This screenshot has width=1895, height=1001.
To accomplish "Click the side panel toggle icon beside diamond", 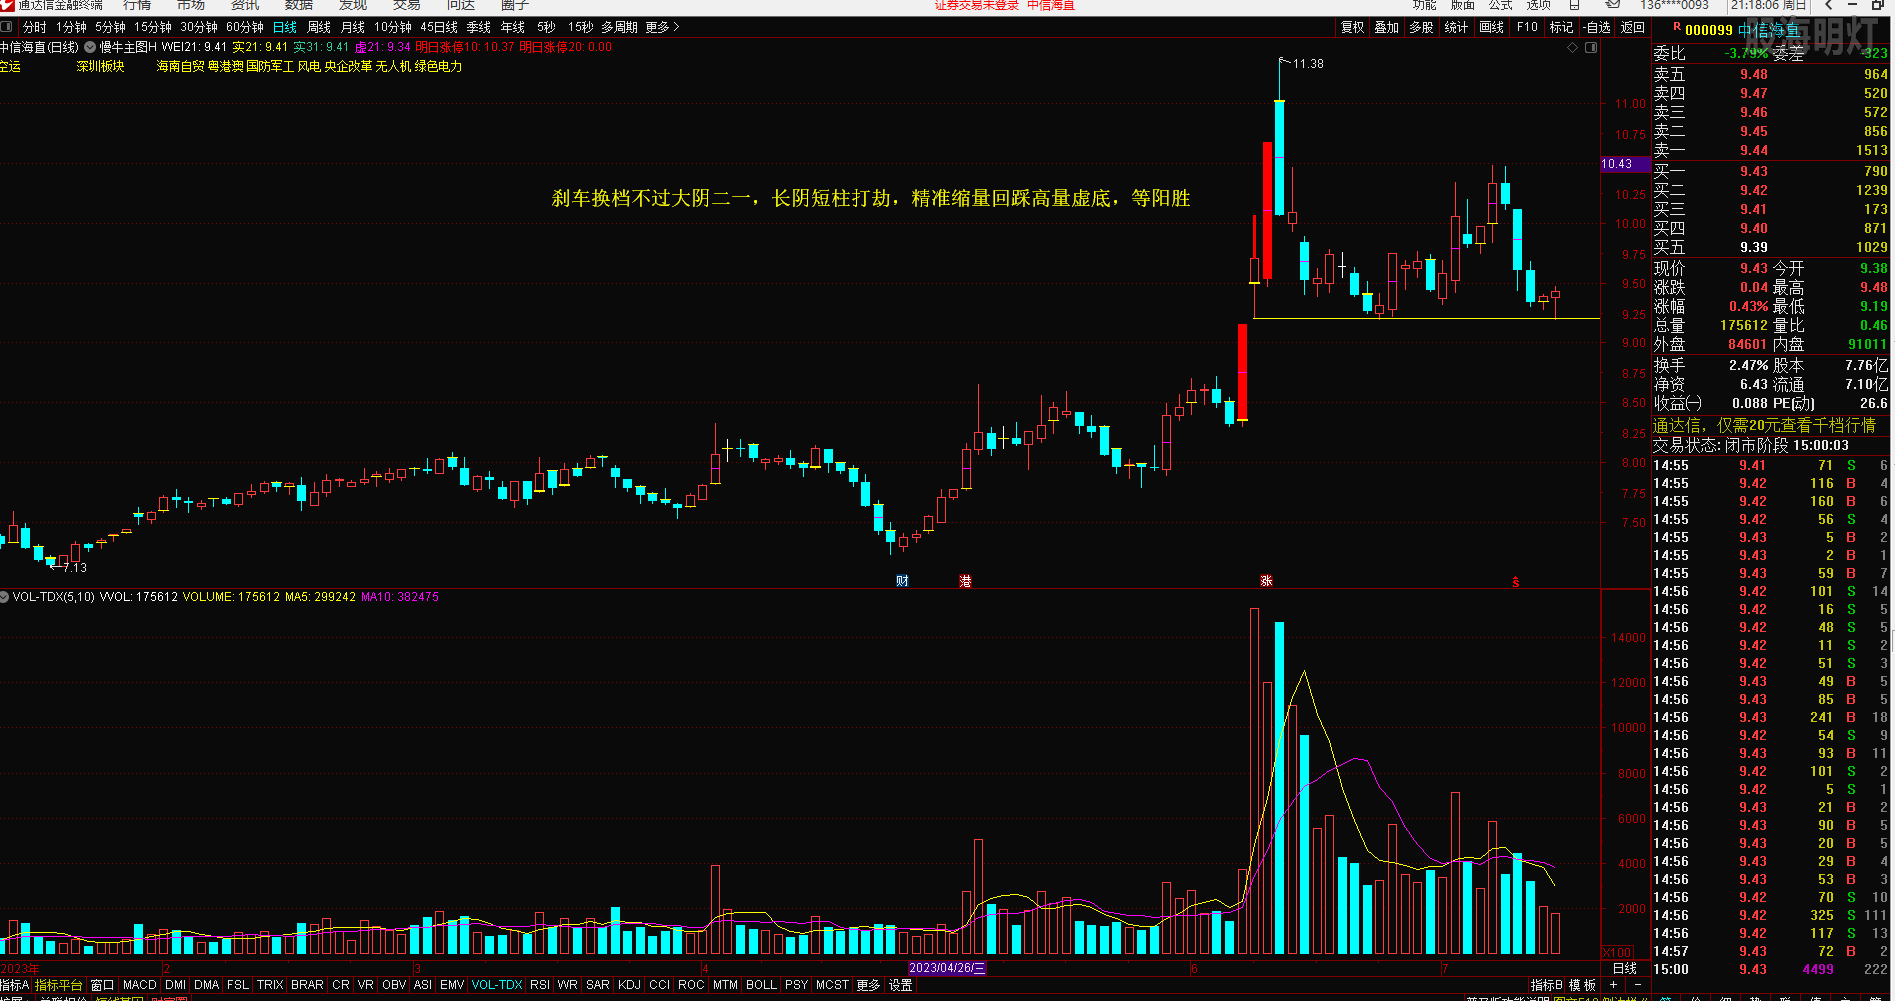I will [1591, 47].
